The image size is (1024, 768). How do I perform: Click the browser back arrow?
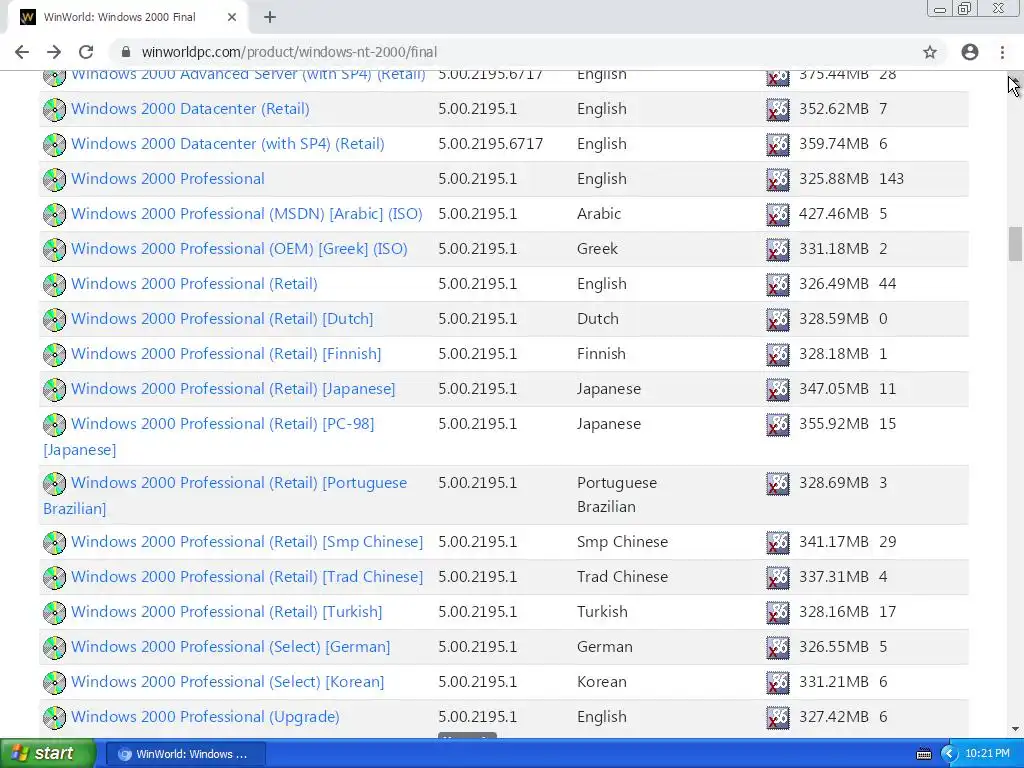22,52
